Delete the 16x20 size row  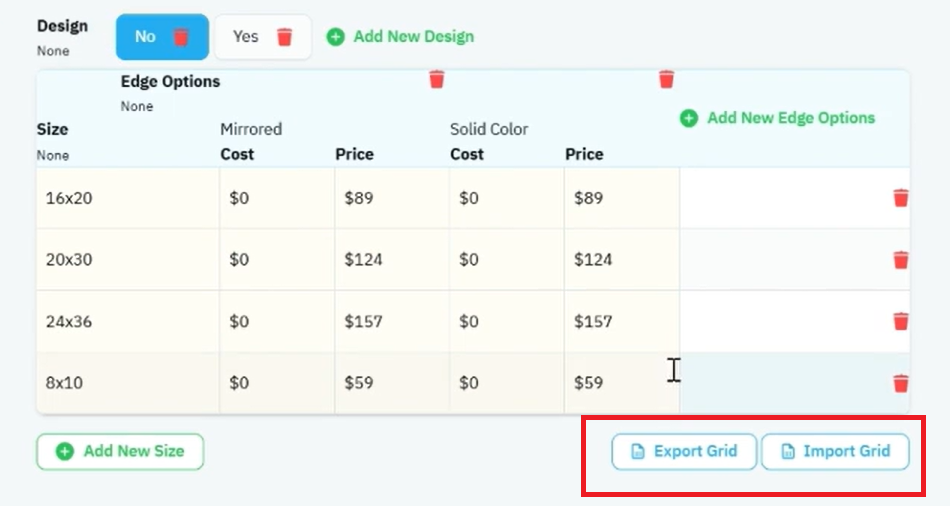click(901, 198)
